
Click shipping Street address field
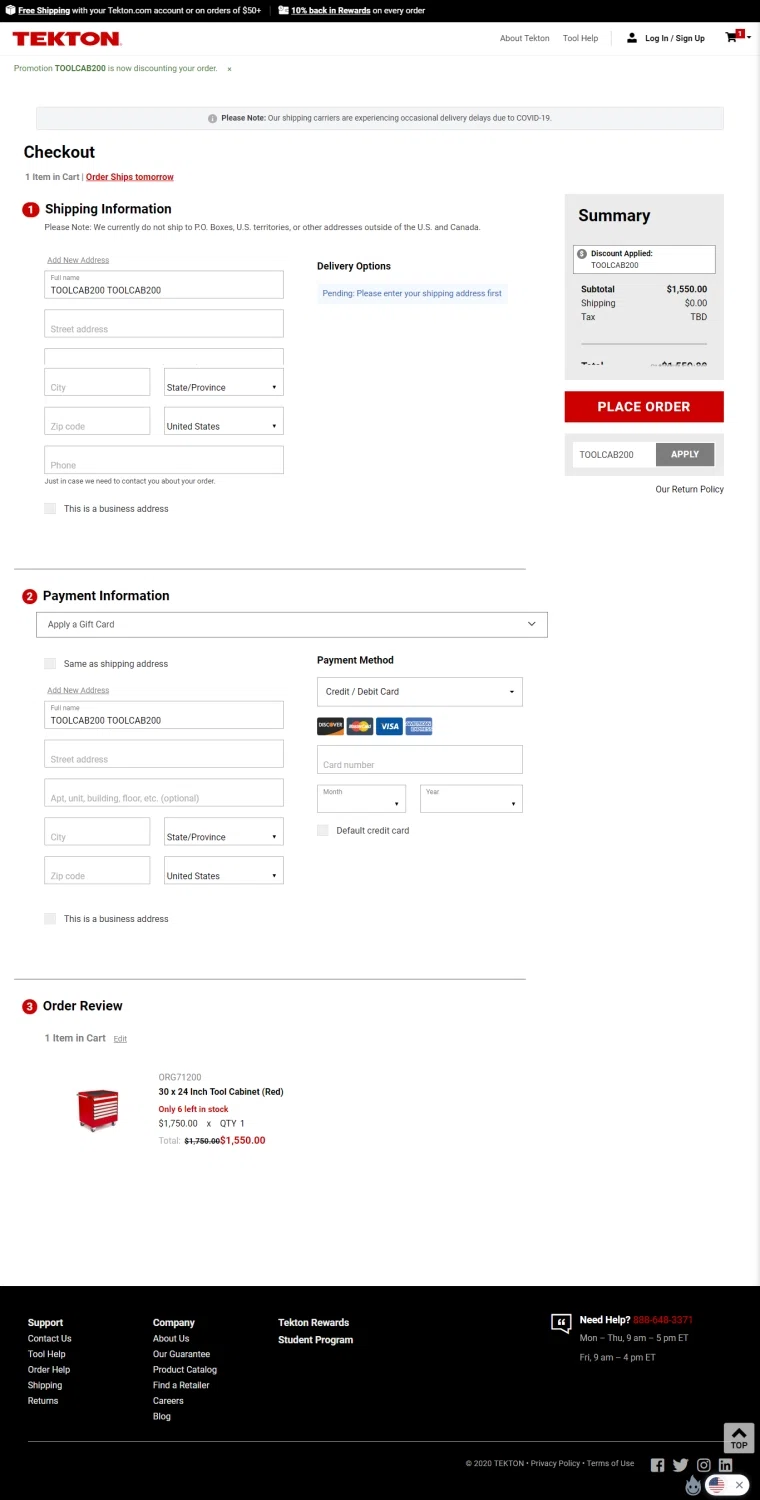(164, 323)
